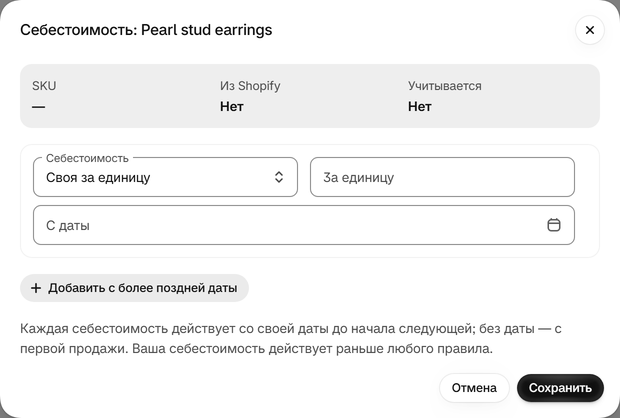The height and width of the screenshot is (418, 620).
Task: Cancel with the Отмена button
Action: pos(474,388)
